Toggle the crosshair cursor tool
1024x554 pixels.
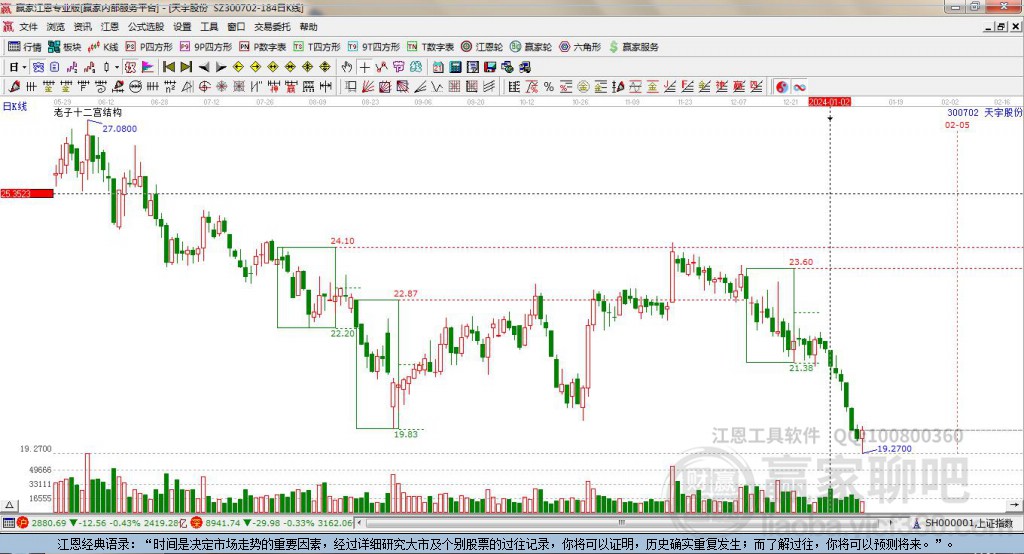tap(364, 67)
